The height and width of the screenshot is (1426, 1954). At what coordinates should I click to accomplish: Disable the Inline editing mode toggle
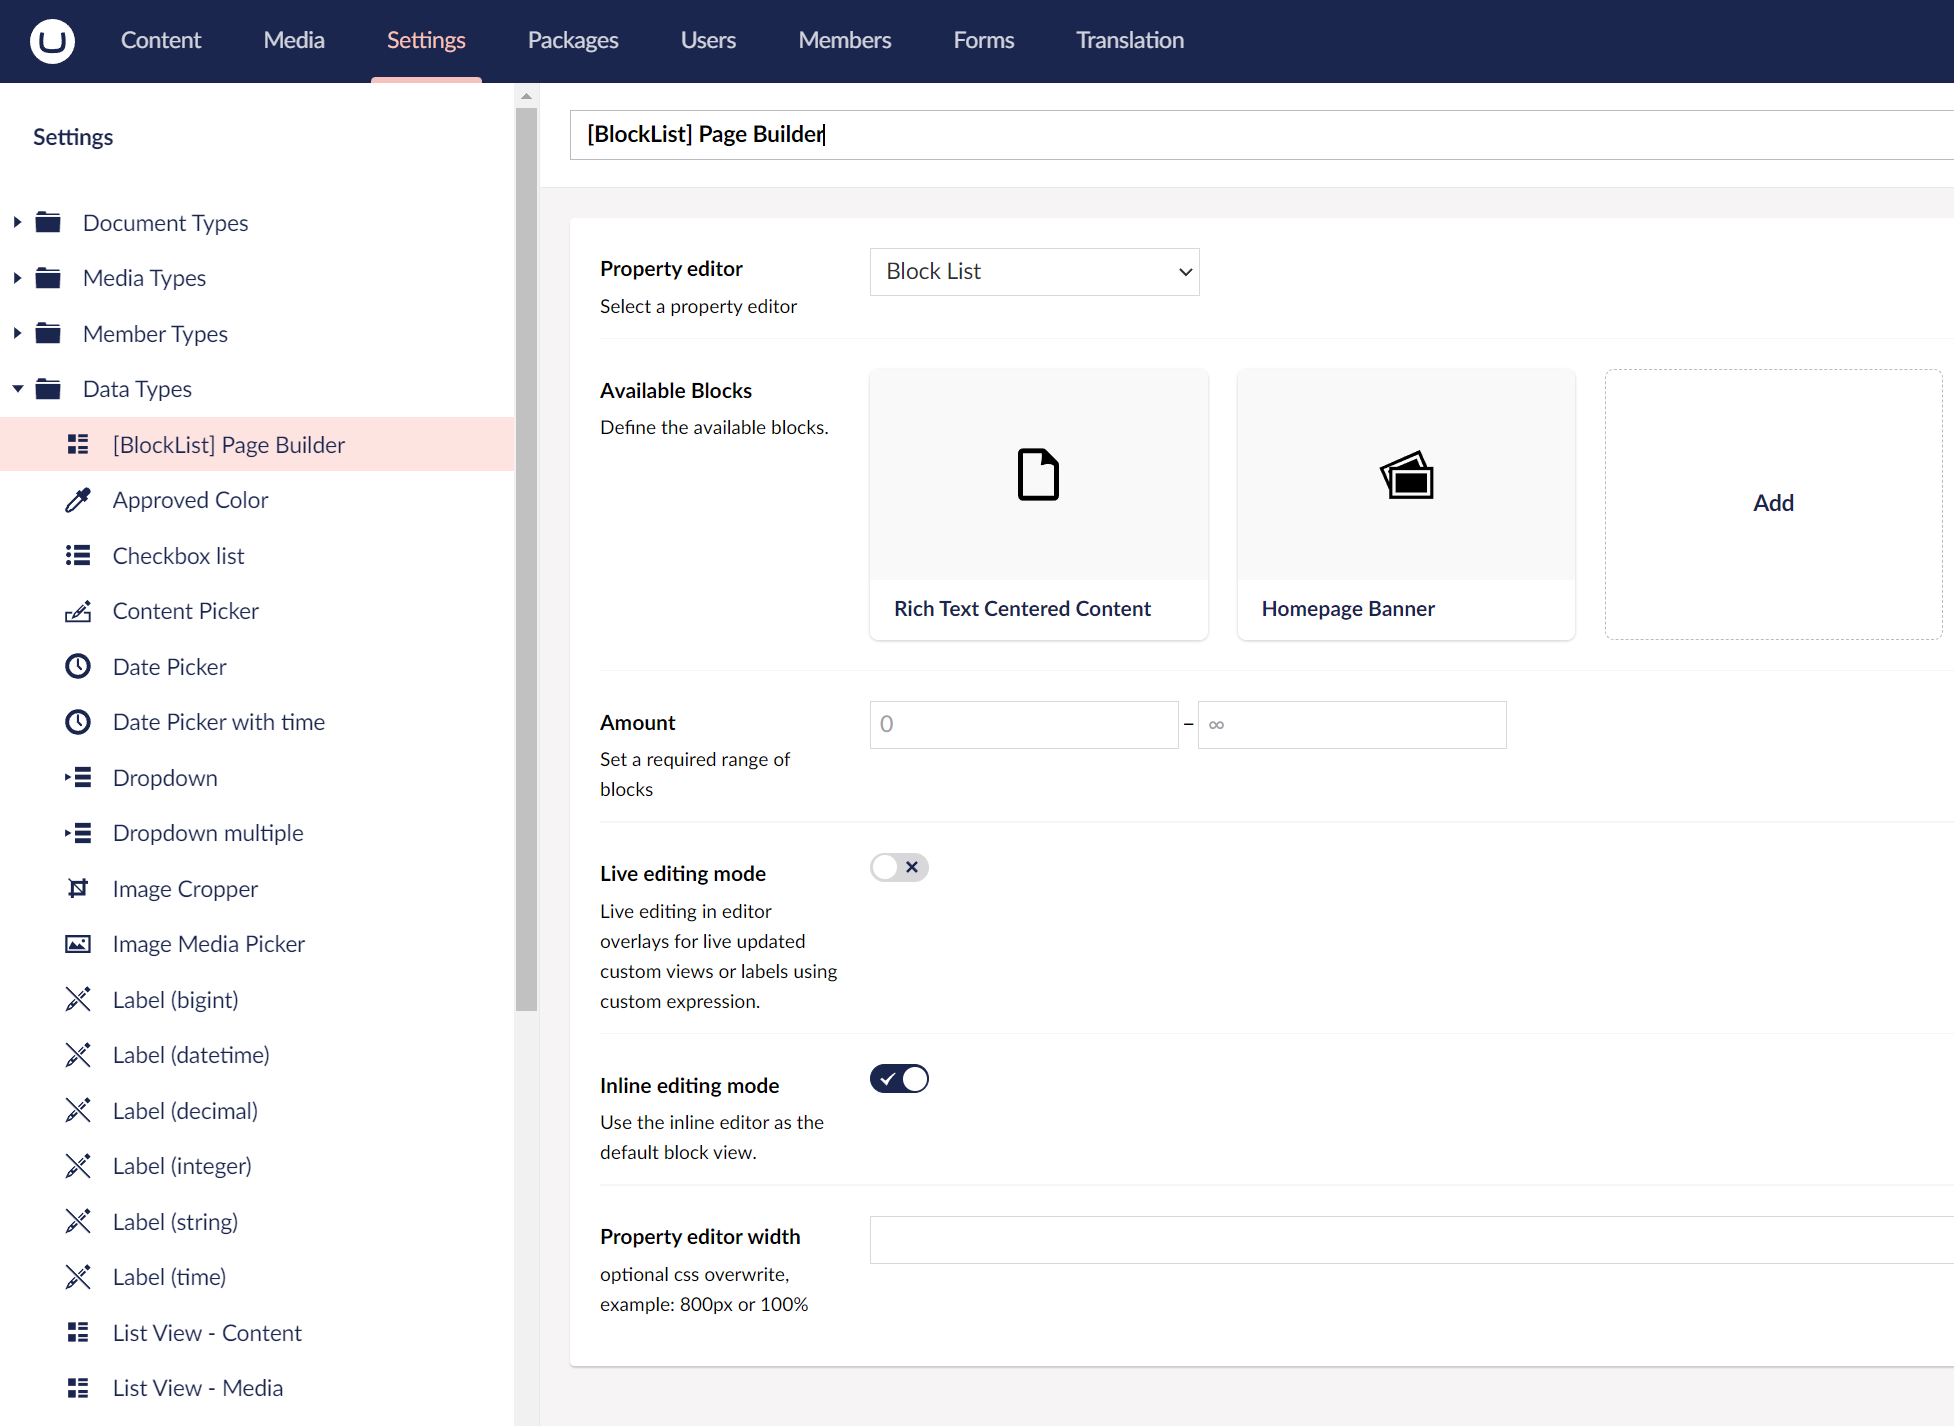pyautogui.click(x=899, y=1079)
